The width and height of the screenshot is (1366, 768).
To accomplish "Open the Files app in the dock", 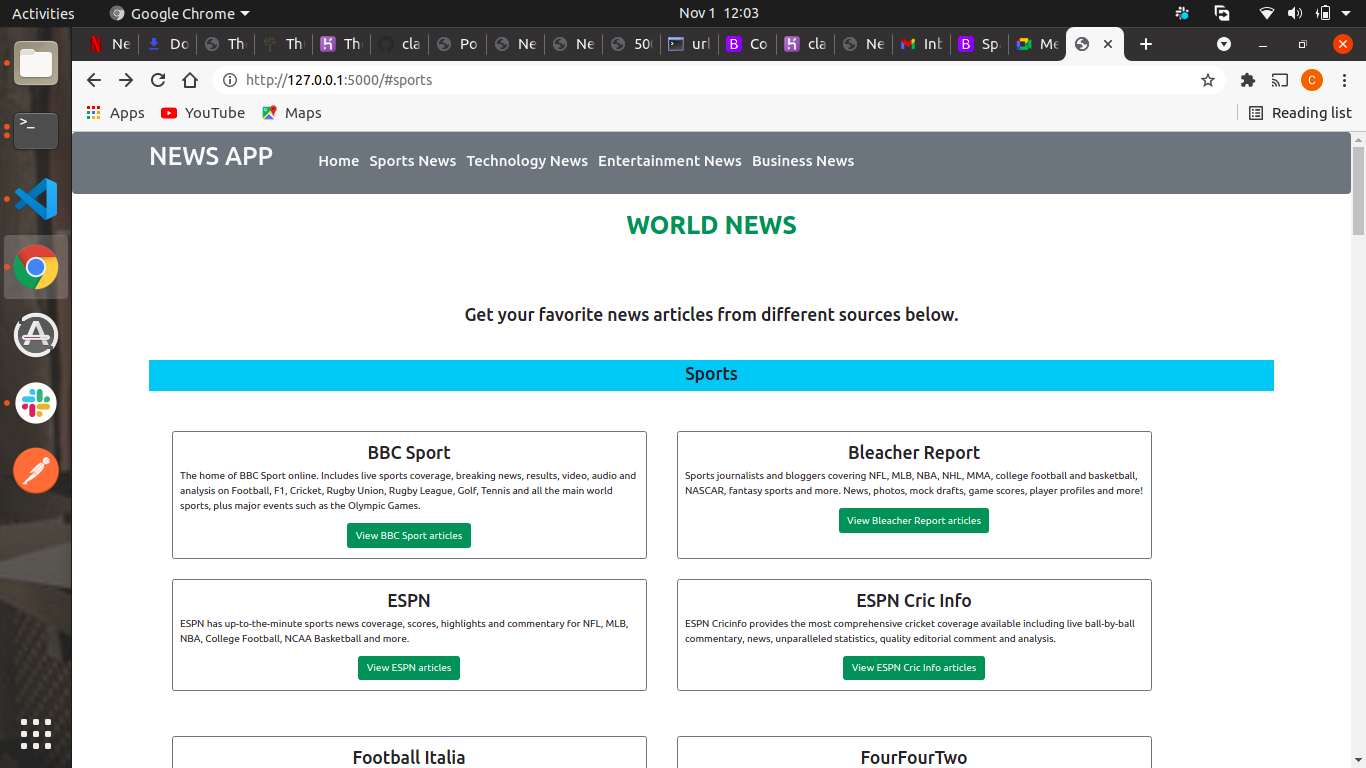I will [36, 64].
